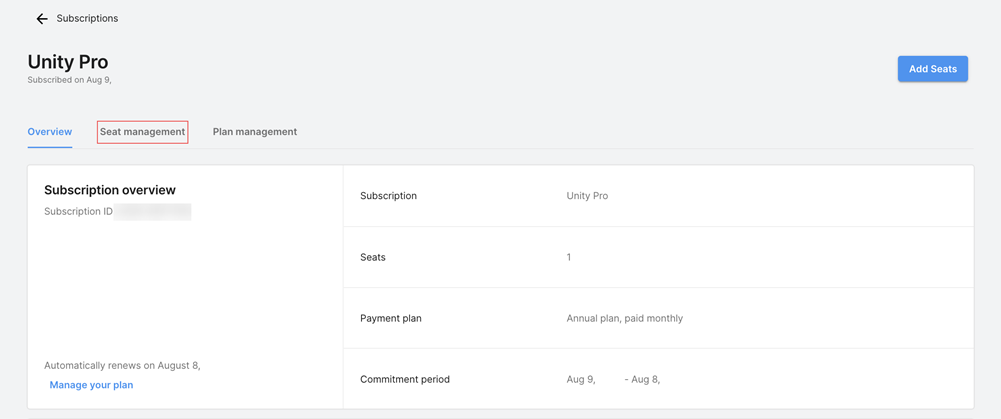Go back via the Subscriptions breadcrumb text
1001x419 pixels.
[x=87, y=19]
